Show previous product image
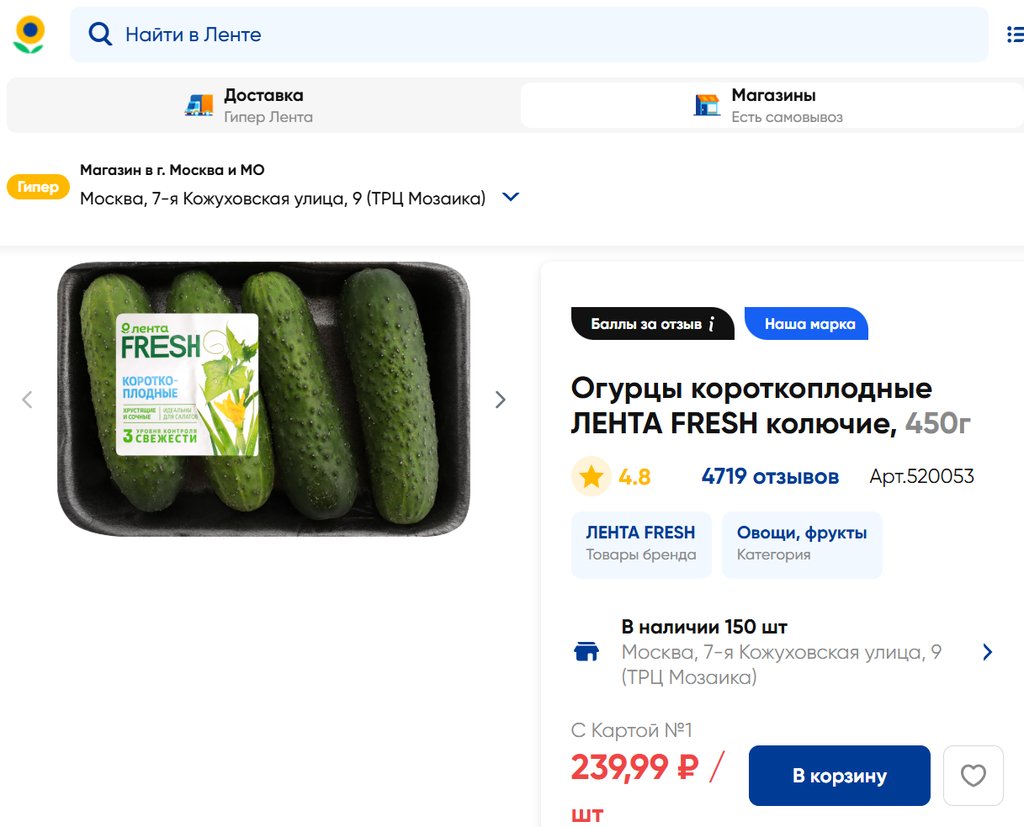Screen dimensions: 1024x827 click(27, 400)
